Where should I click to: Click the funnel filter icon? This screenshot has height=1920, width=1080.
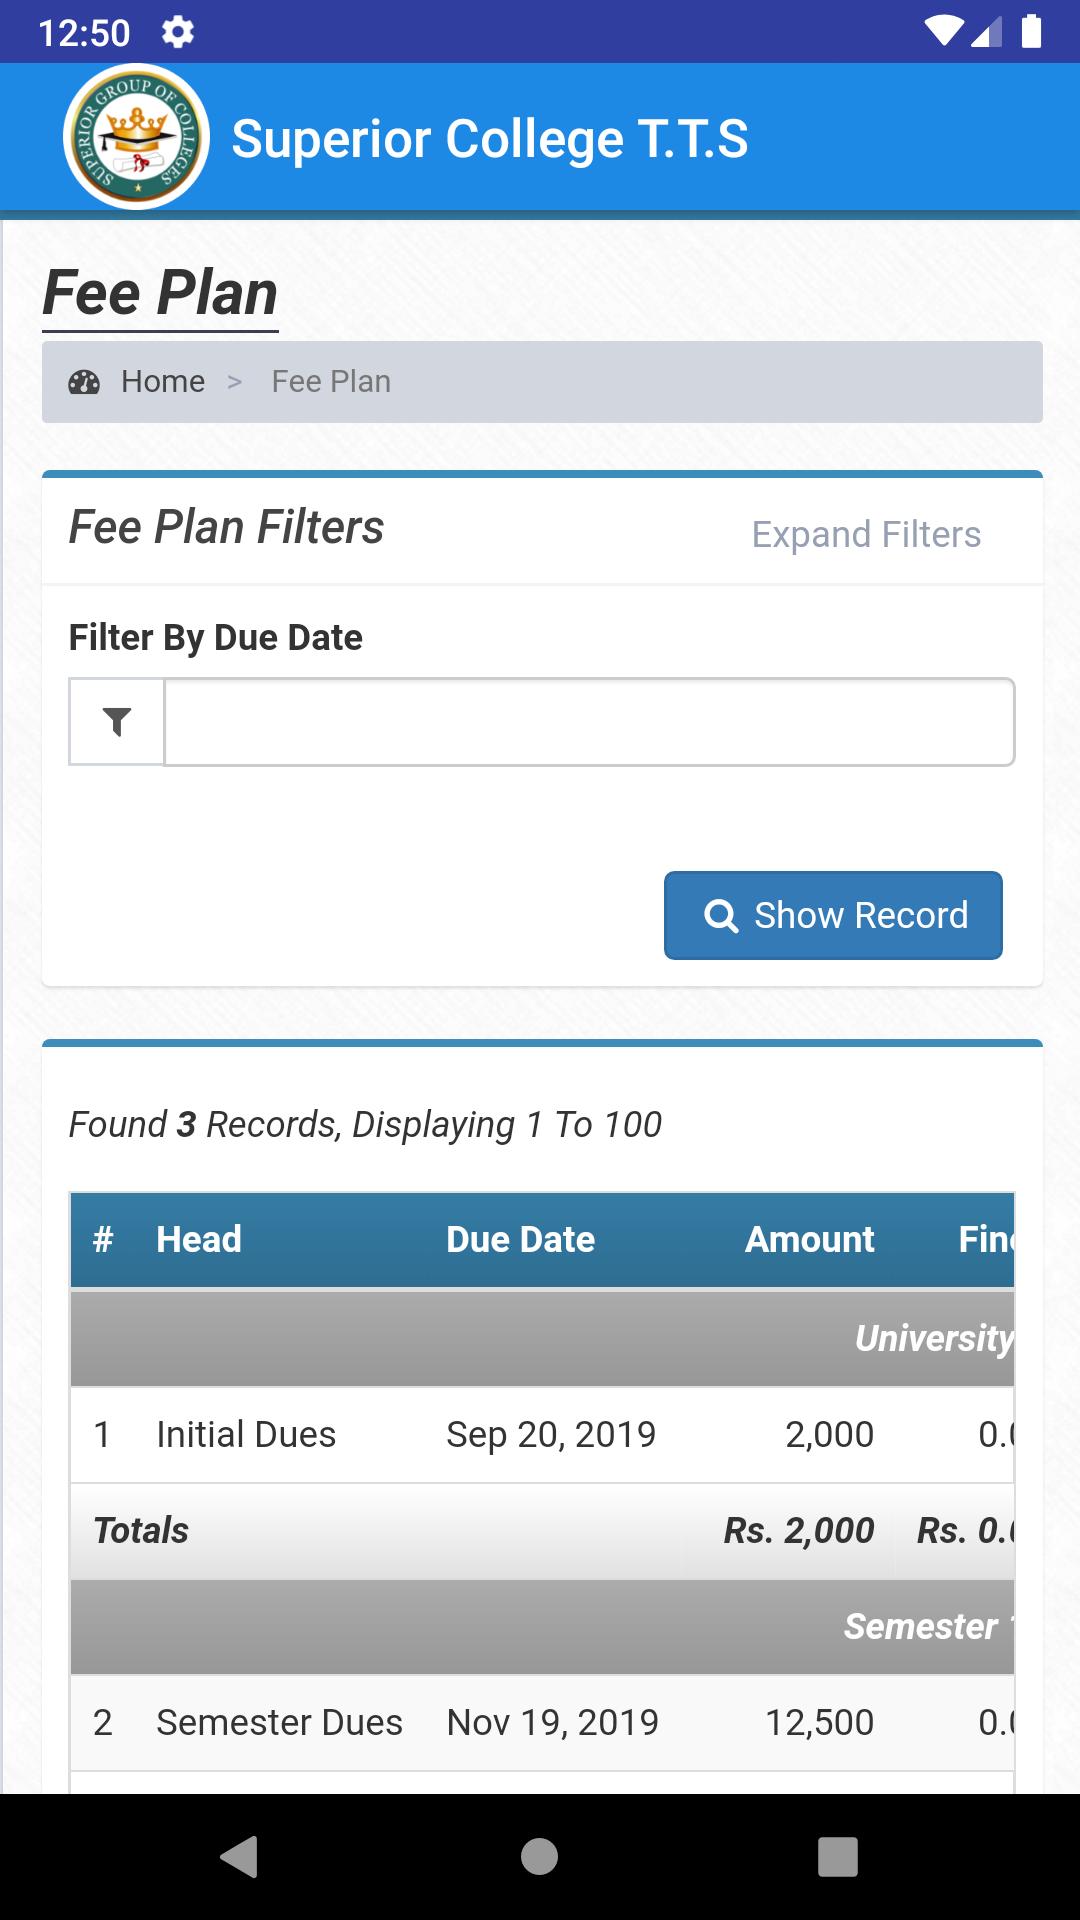[117, 722]
